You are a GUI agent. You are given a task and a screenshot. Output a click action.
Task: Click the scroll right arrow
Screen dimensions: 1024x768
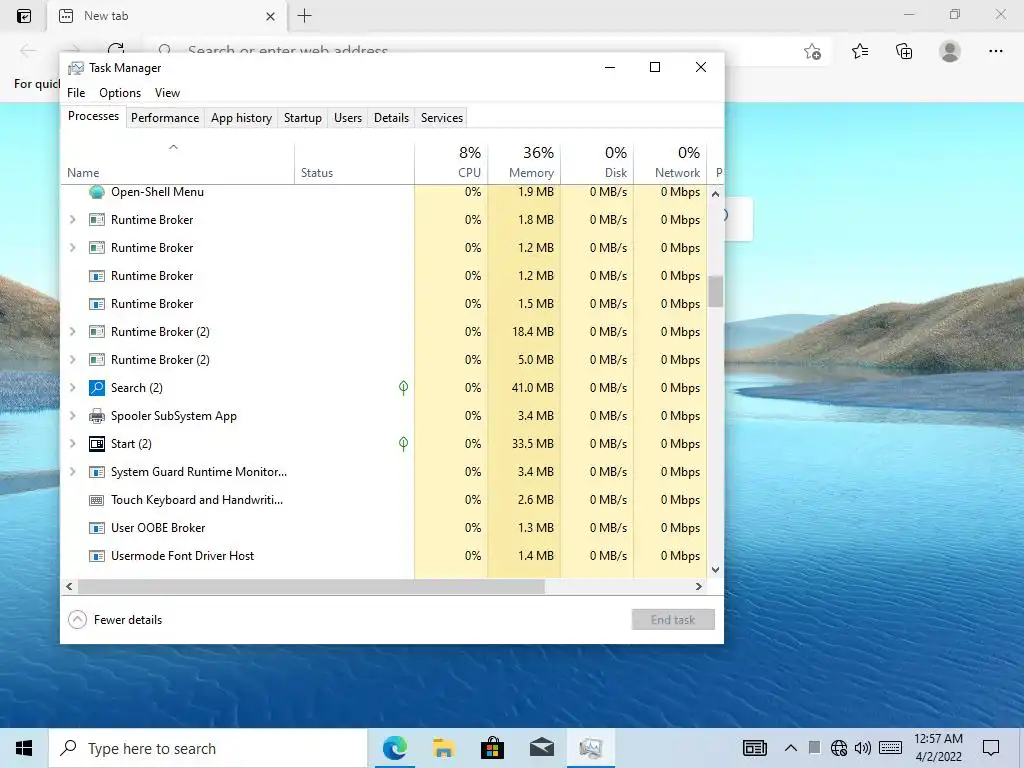699,586
